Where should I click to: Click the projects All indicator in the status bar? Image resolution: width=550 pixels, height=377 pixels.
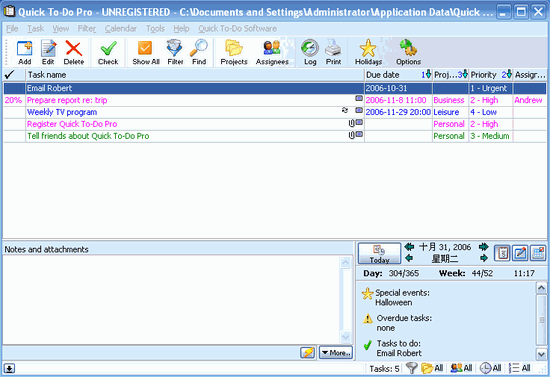click(432, 368)
